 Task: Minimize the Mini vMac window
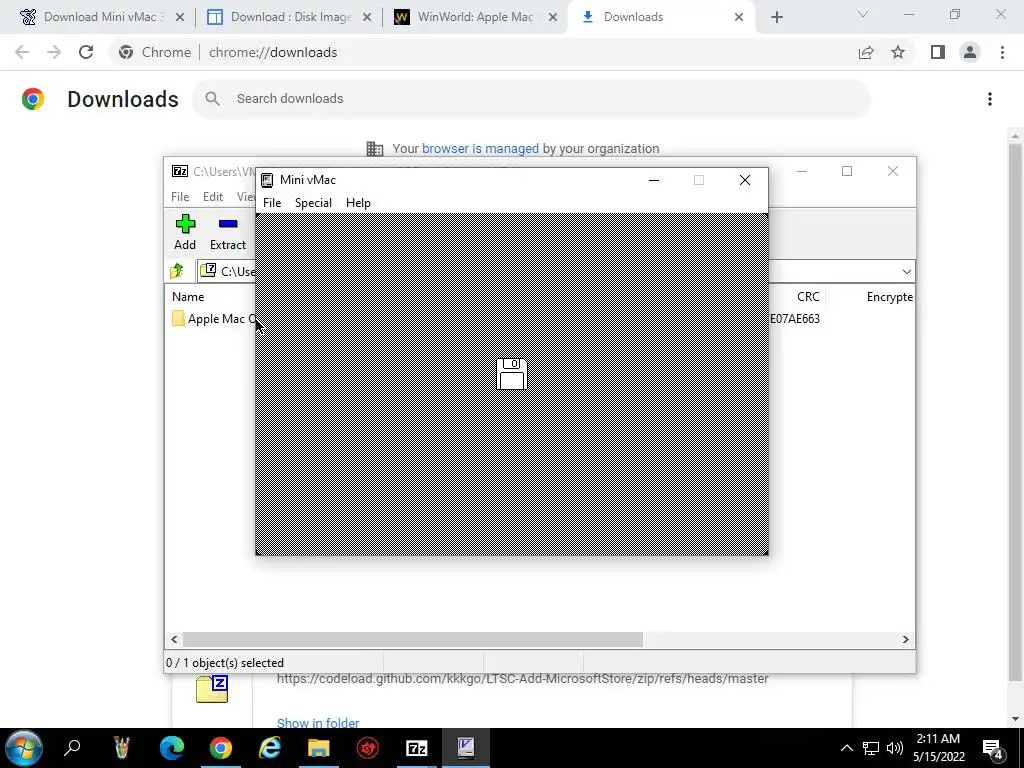654,180
